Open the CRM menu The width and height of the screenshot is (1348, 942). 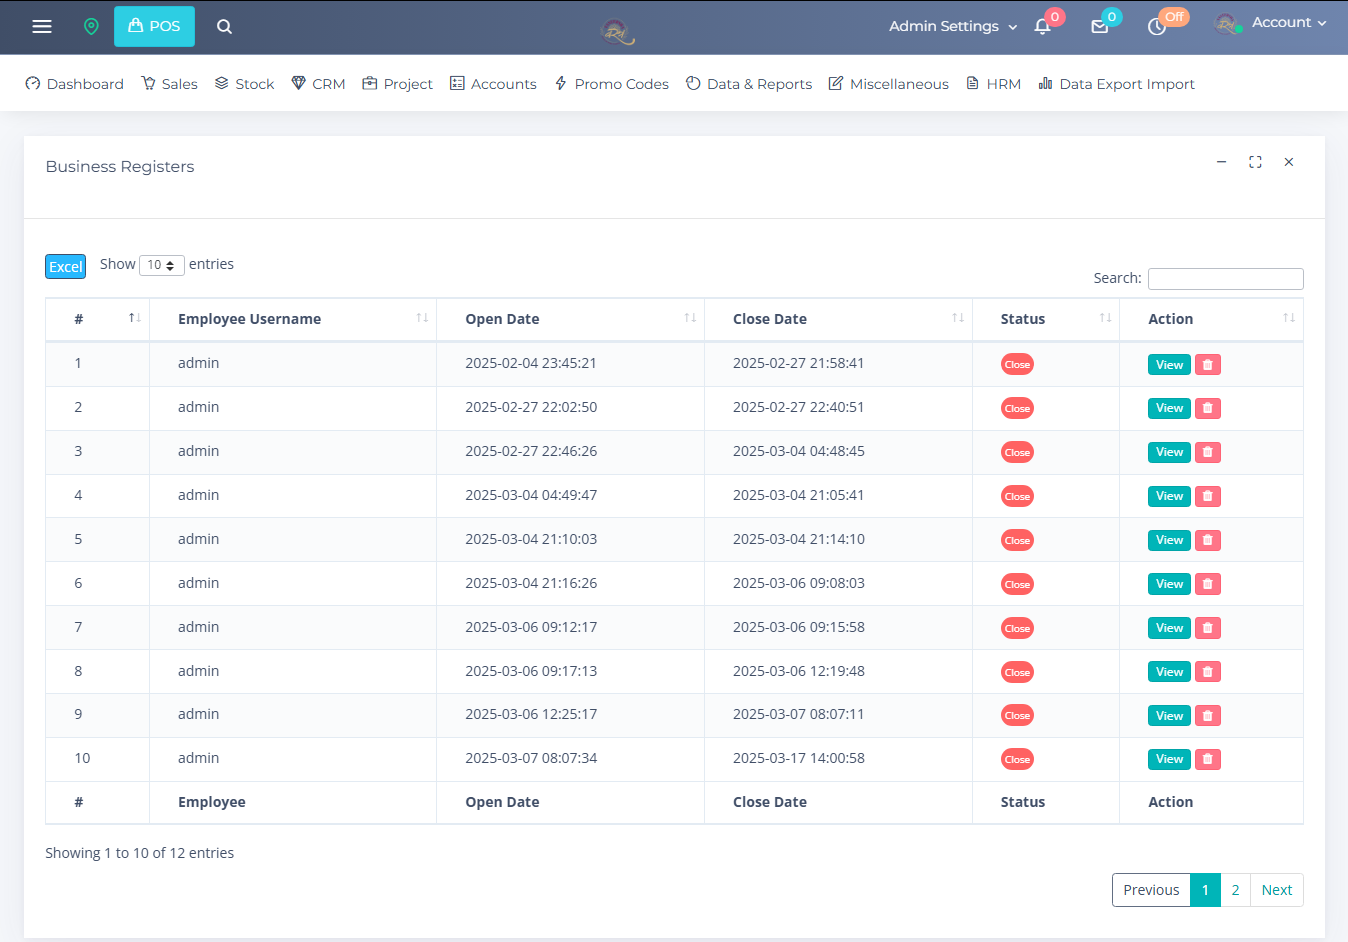point(318,84)
